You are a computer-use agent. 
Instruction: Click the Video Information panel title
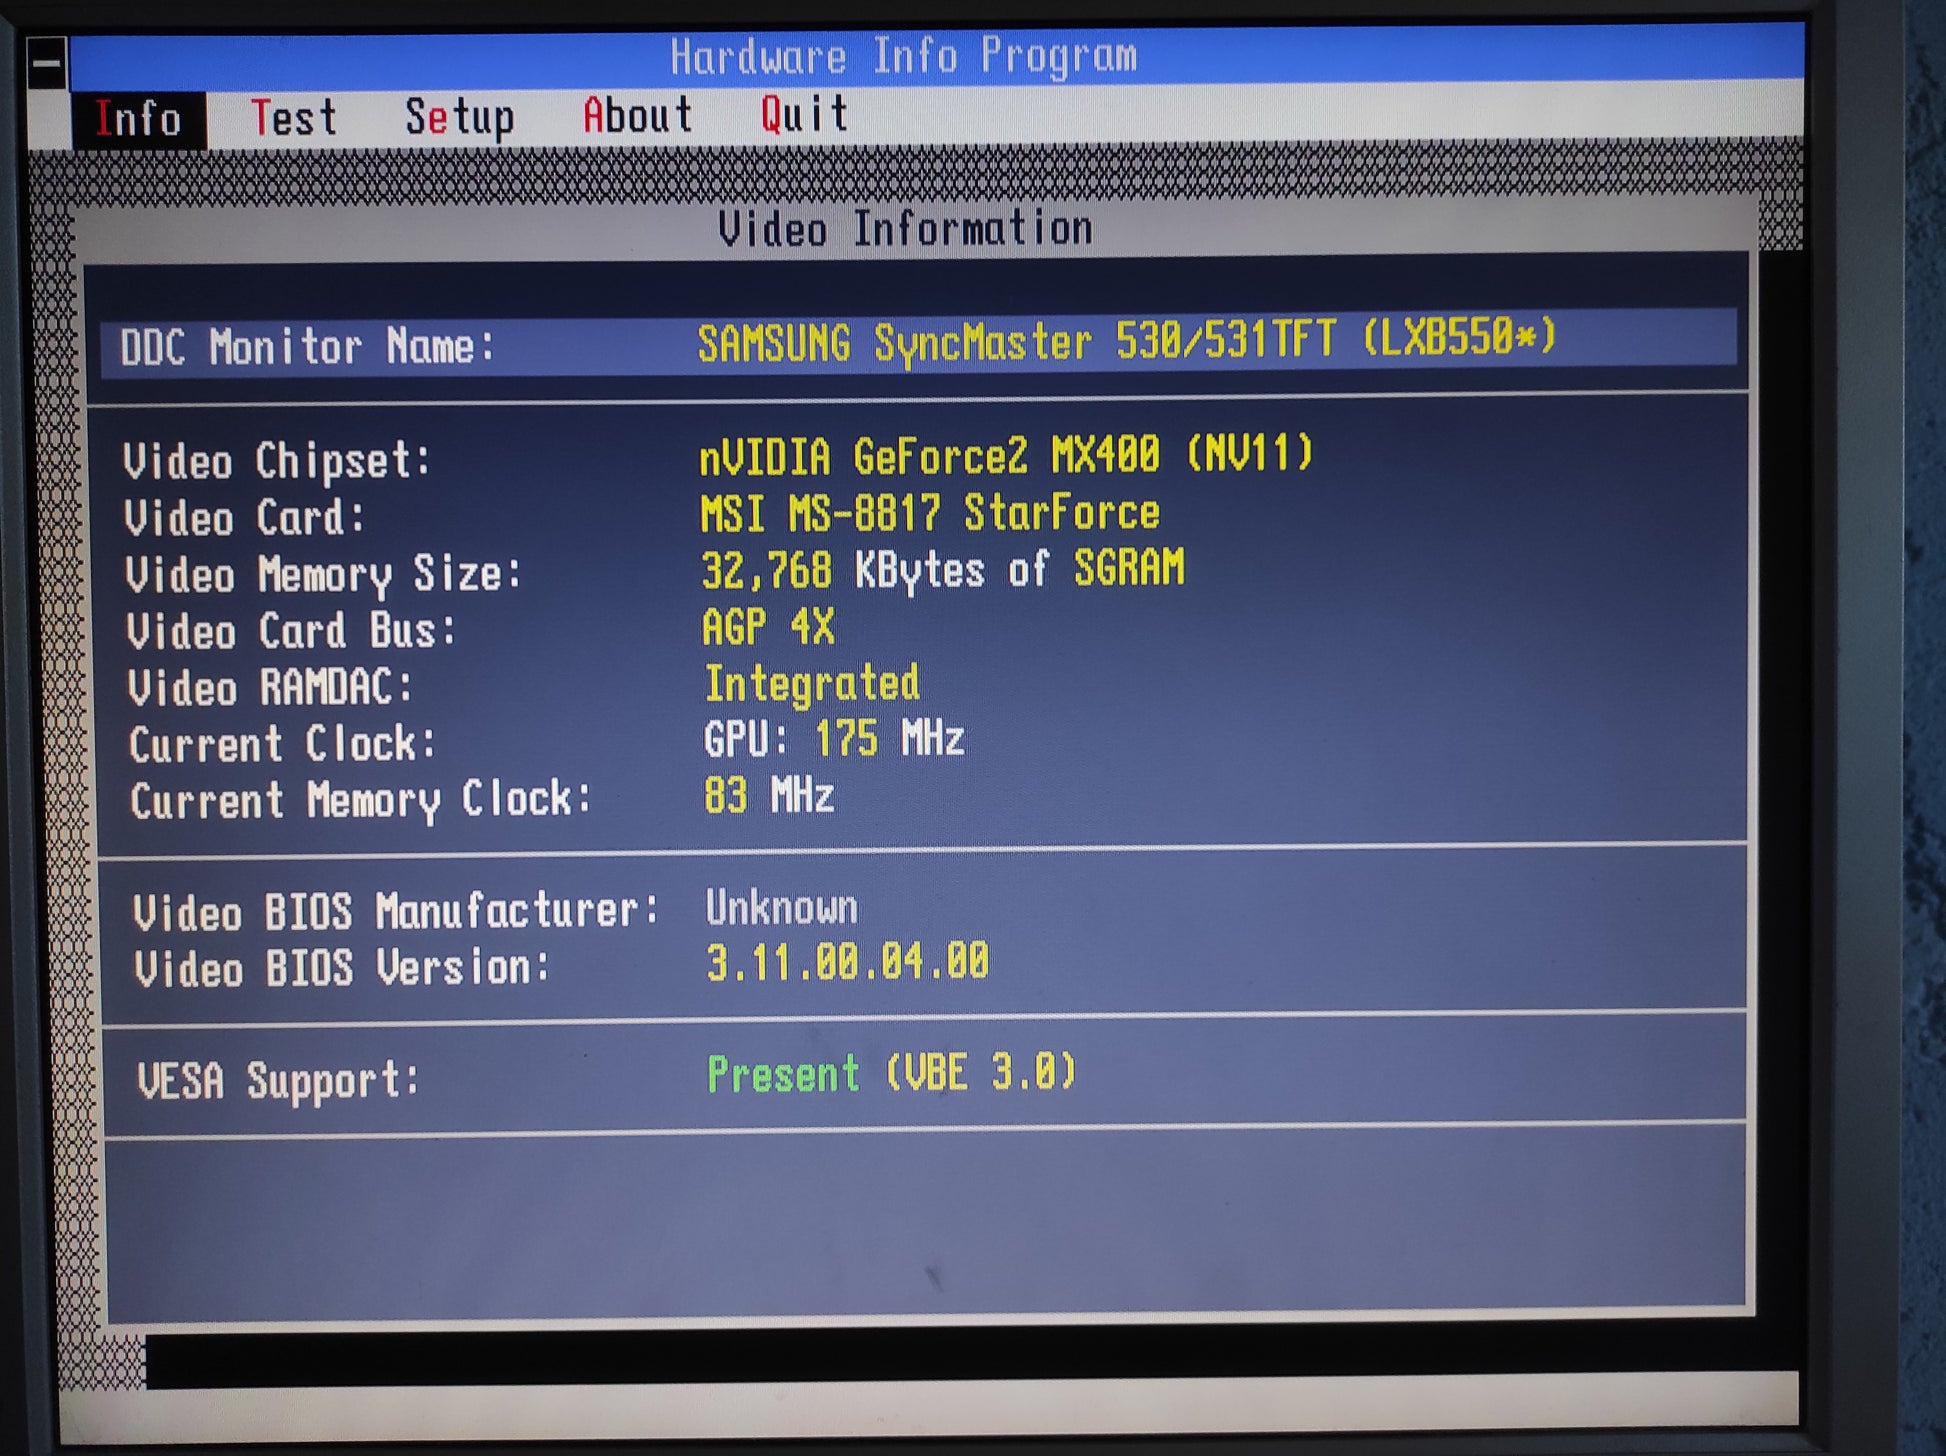pos(905,229)
